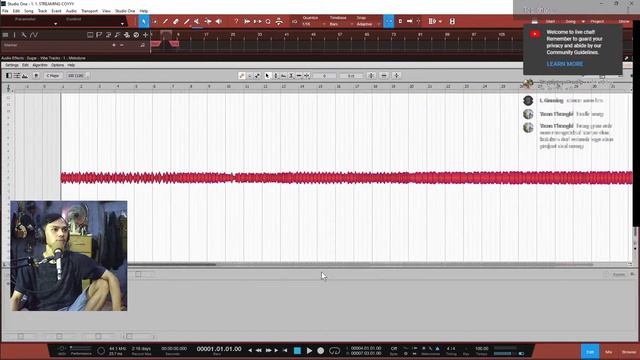Open the Audio menu

(x=71, y=11)
